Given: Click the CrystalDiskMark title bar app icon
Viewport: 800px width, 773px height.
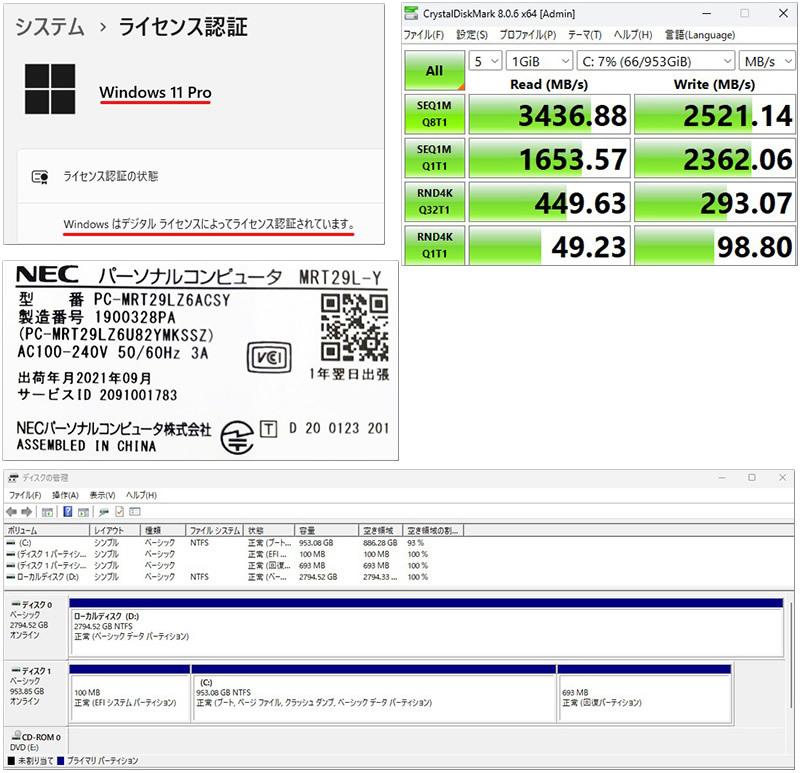Looking at the screenshot, I should [411, 13].
